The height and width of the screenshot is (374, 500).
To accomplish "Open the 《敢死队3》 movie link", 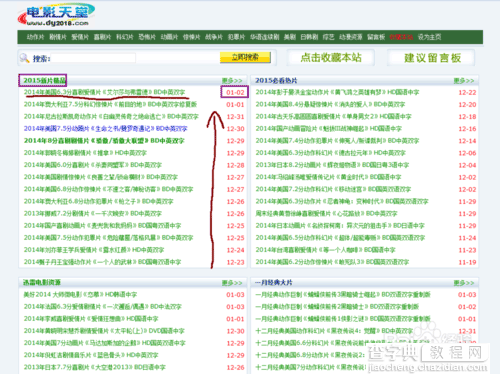I will [x=332, y=262].
